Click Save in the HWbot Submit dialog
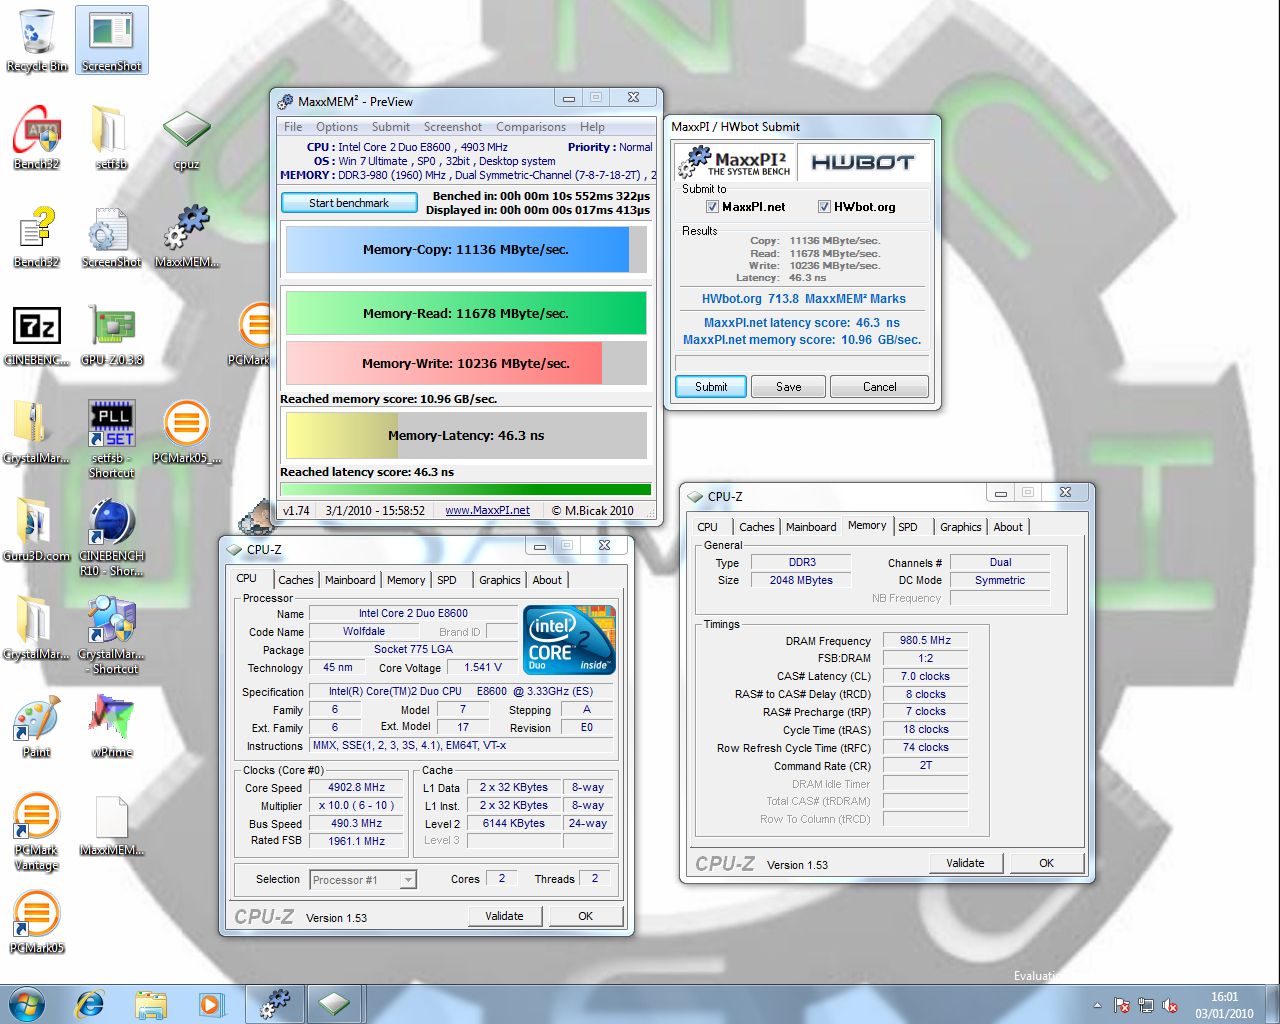This screenshot has height=1024, width=1280. [x=788, y=387]
